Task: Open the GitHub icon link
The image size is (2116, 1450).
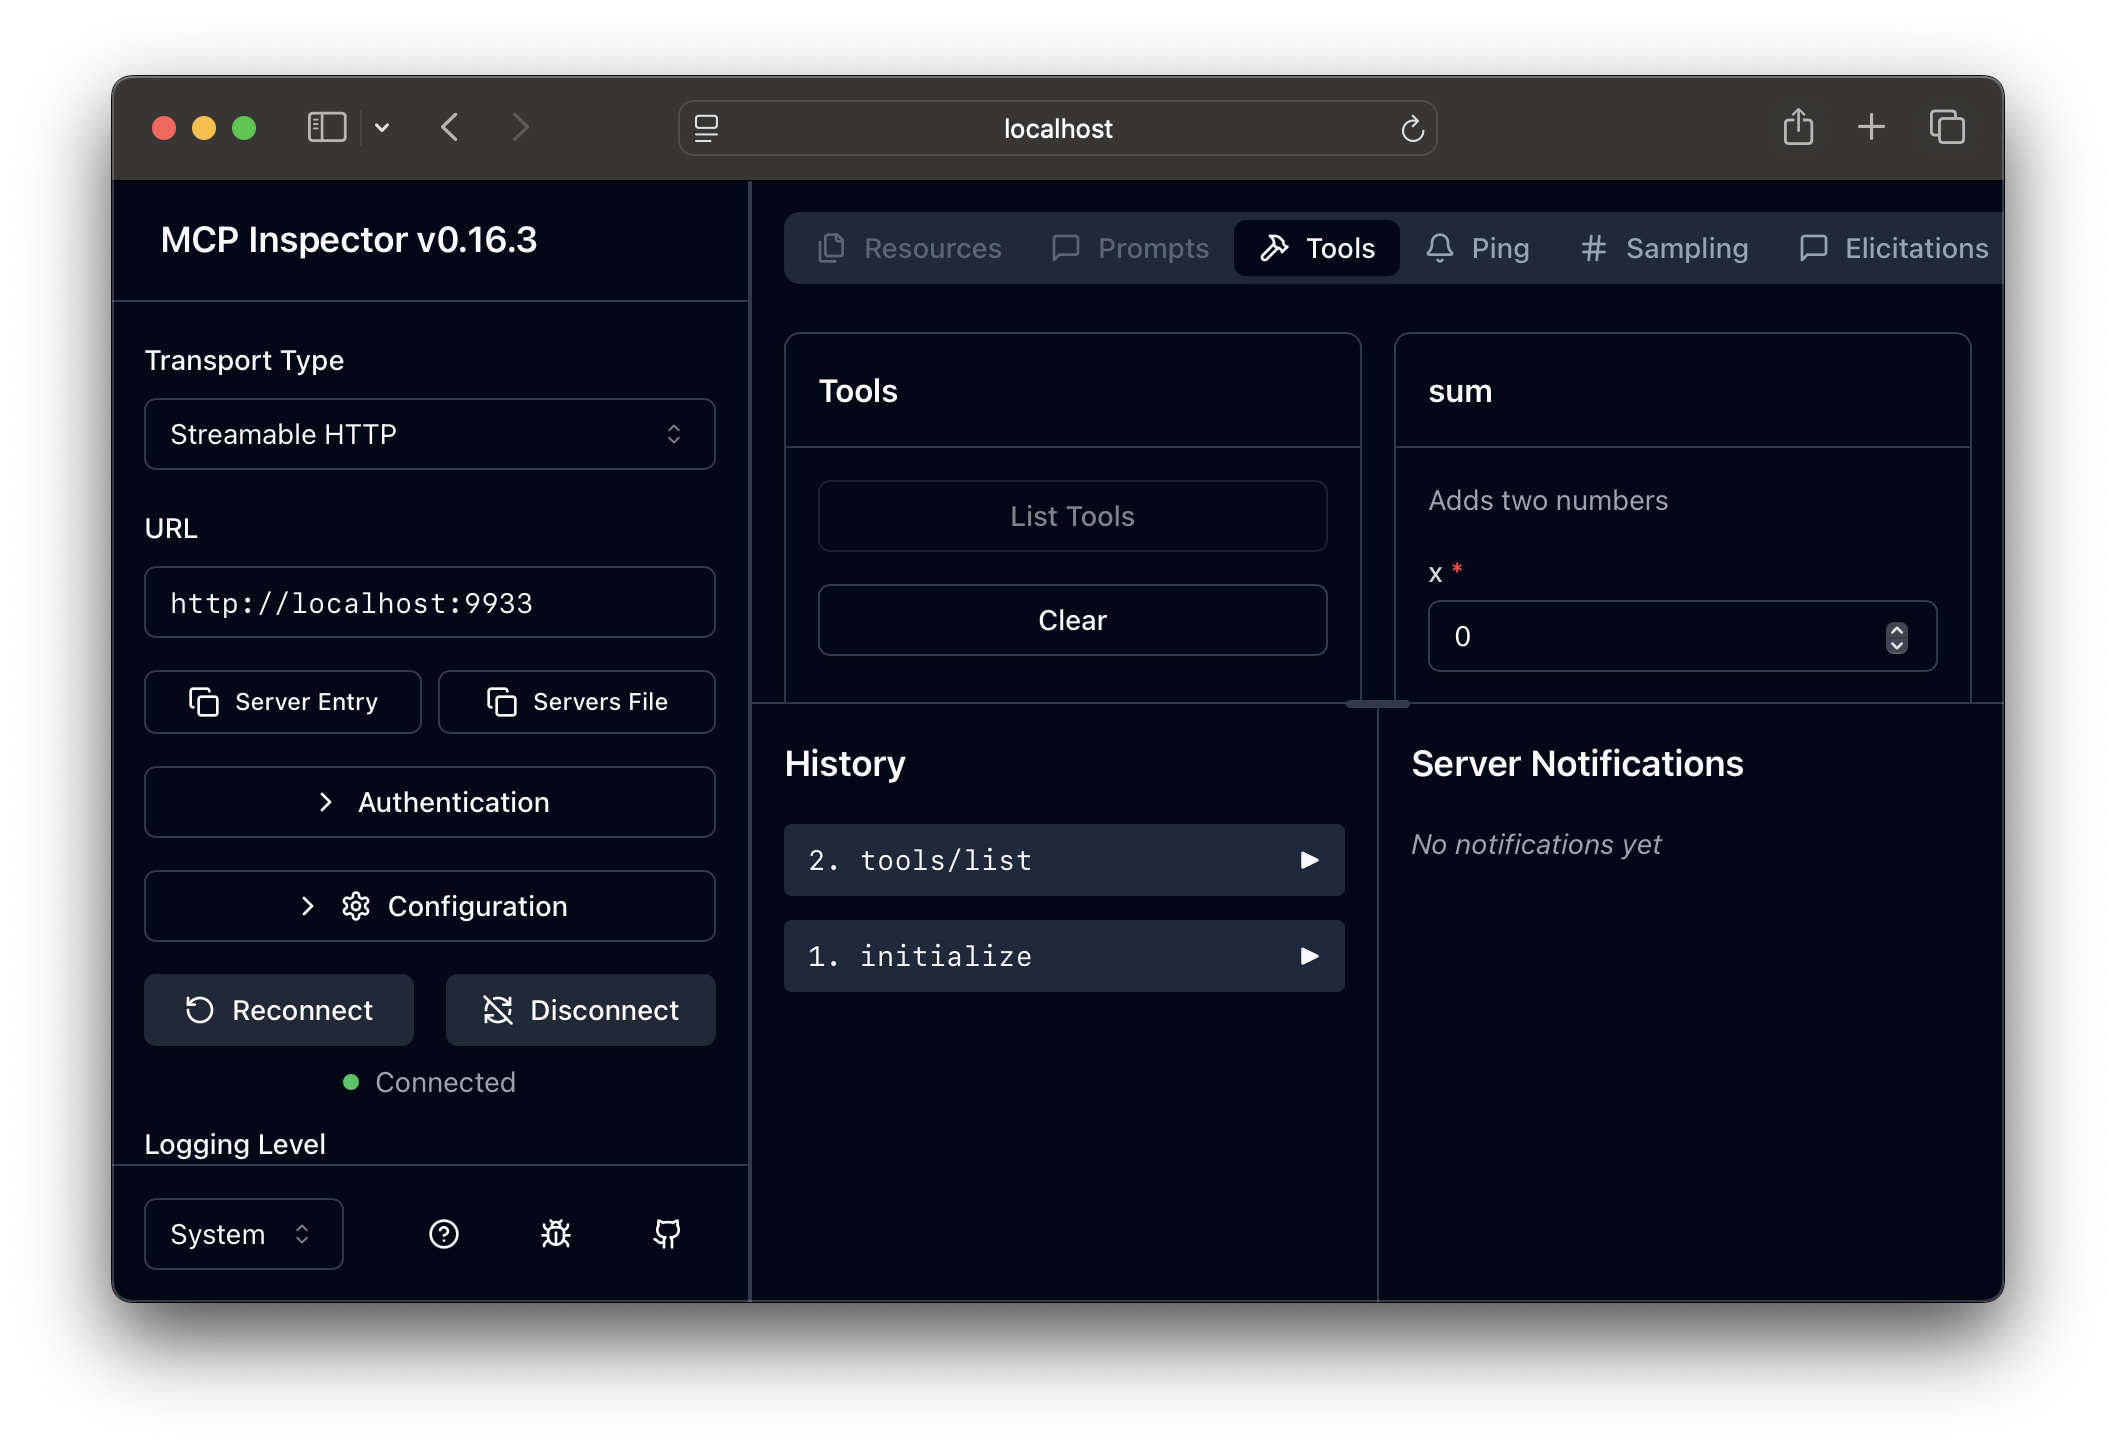Action: coord(667,1234)
